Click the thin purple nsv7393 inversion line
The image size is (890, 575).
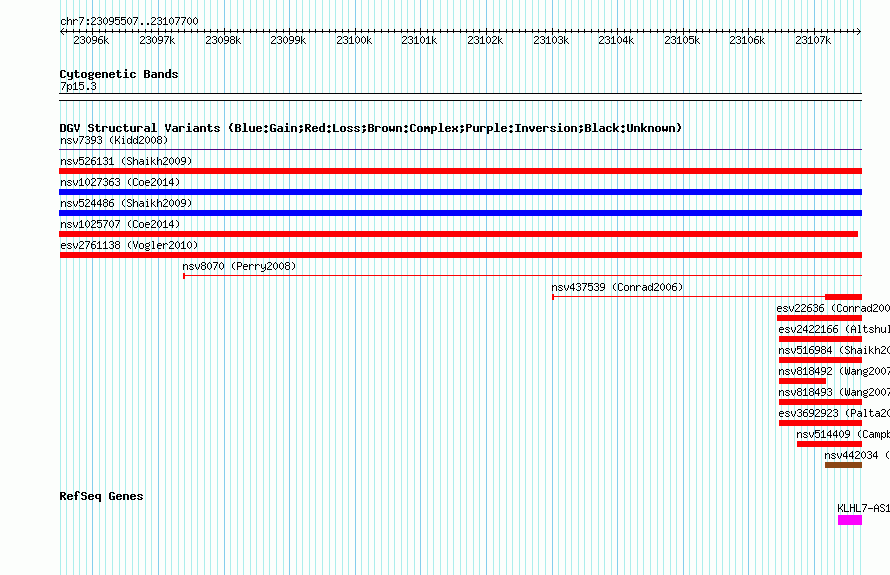(460, 150)
